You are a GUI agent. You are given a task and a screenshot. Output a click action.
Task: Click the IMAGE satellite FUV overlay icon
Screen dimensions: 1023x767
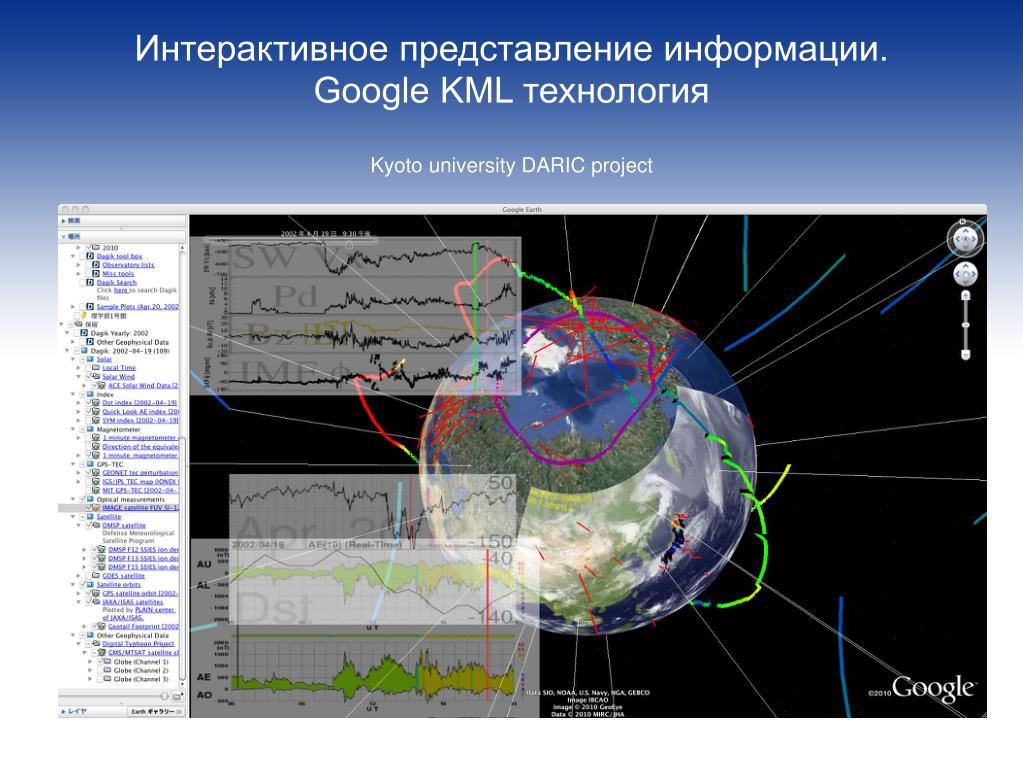[x=96, y=507]
